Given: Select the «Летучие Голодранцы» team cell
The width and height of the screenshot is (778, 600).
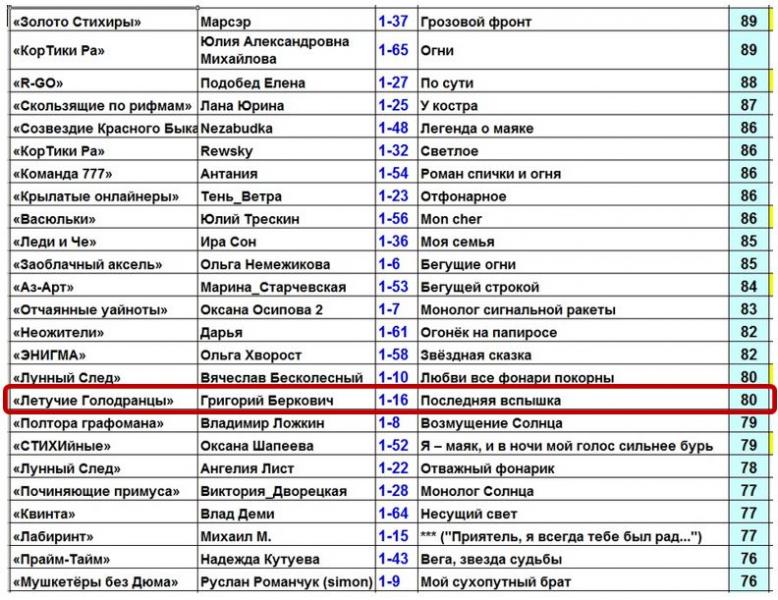Looking at the screenshot, I should pyautogui.click(x=92, y=400).
